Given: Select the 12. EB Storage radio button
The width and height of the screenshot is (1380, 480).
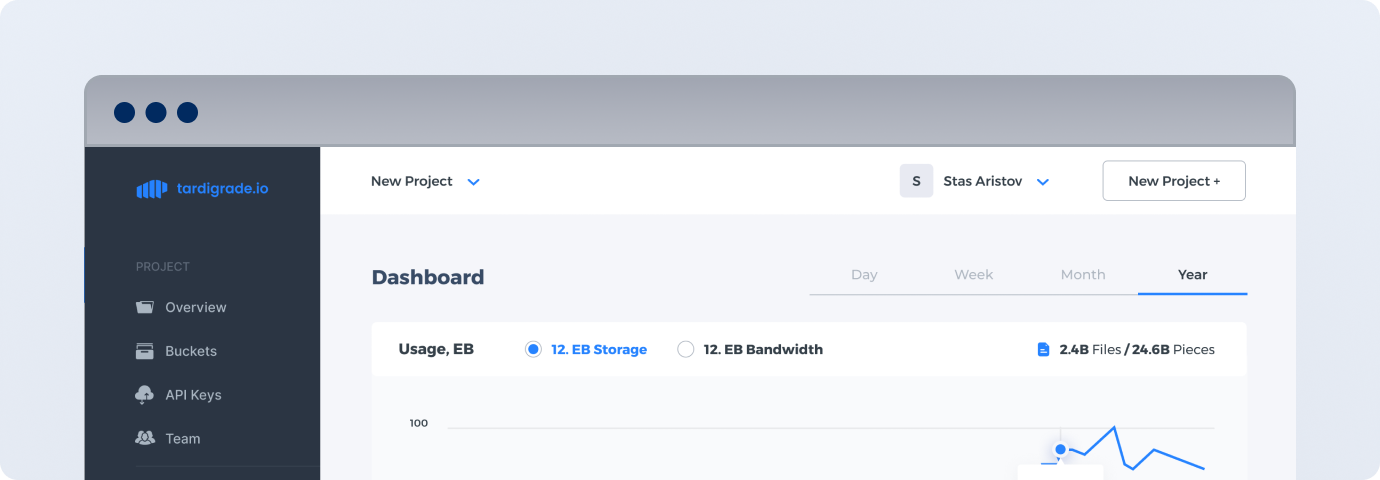Looking at the screenshot, I should 533,349.
